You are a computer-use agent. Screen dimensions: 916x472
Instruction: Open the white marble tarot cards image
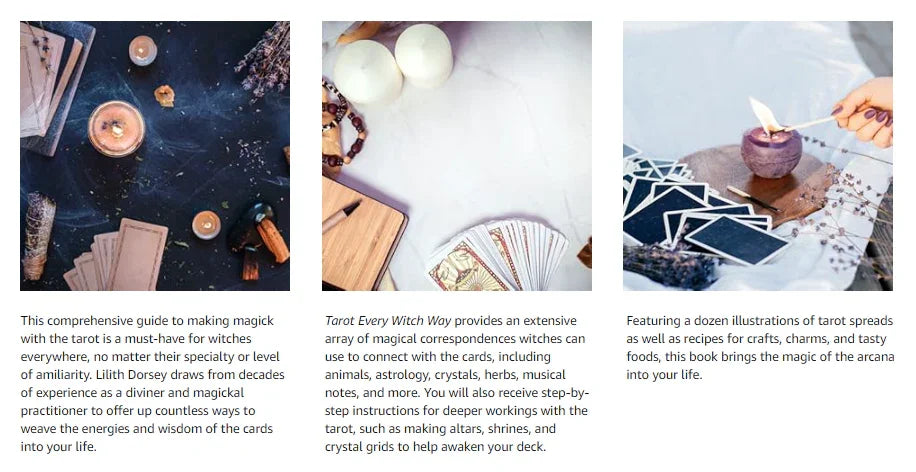coord(456,156)
